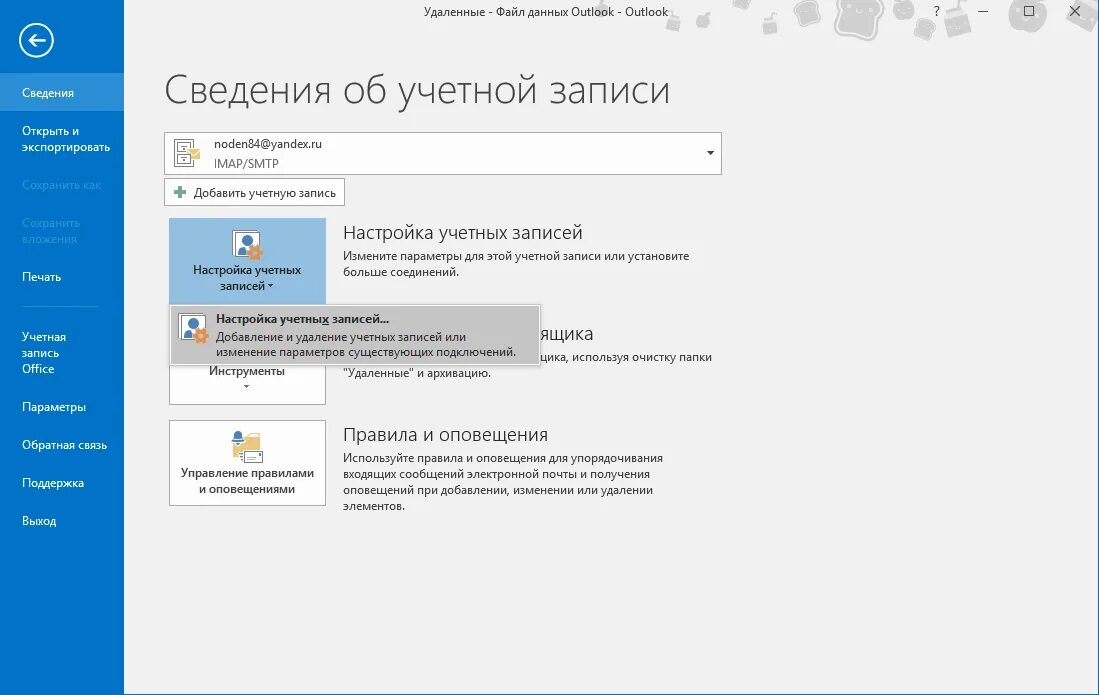Open Обратная связь from the sidebar

(x=62, y=445)
